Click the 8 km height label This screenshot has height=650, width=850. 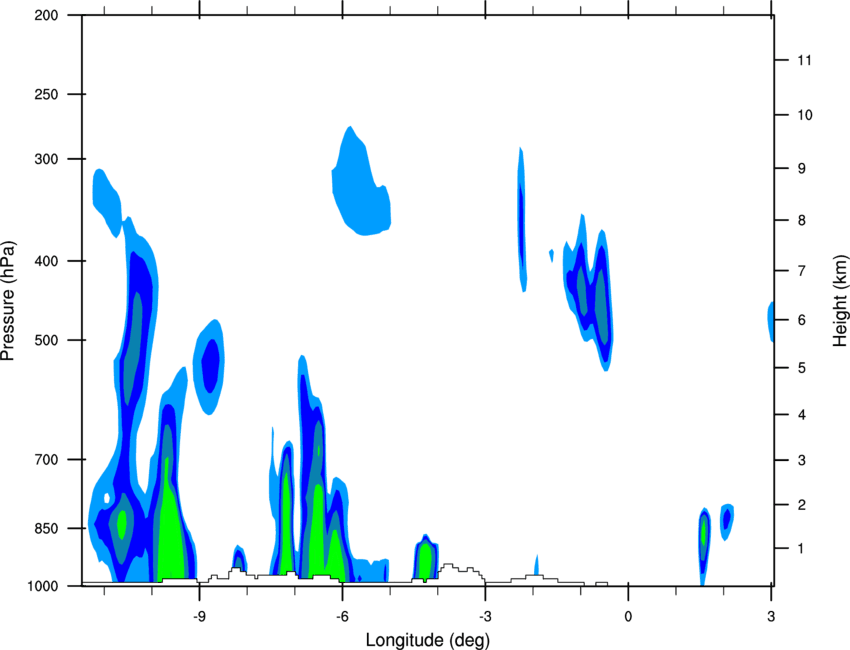[802, 220]
